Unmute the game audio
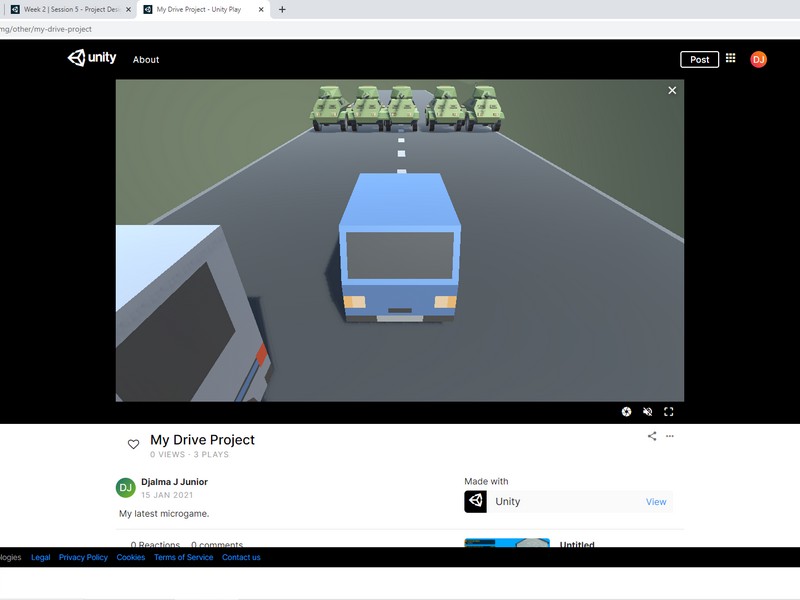Viewport: 800px width, 600px height. coord(647,411)
